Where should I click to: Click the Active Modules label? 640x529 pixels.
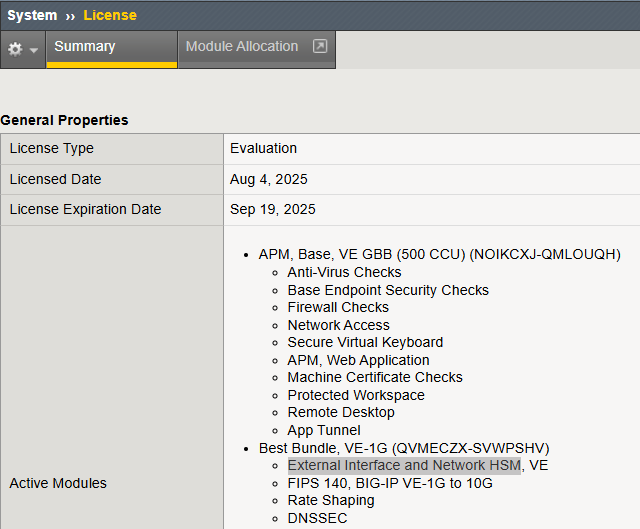click(x=58, y=483)
